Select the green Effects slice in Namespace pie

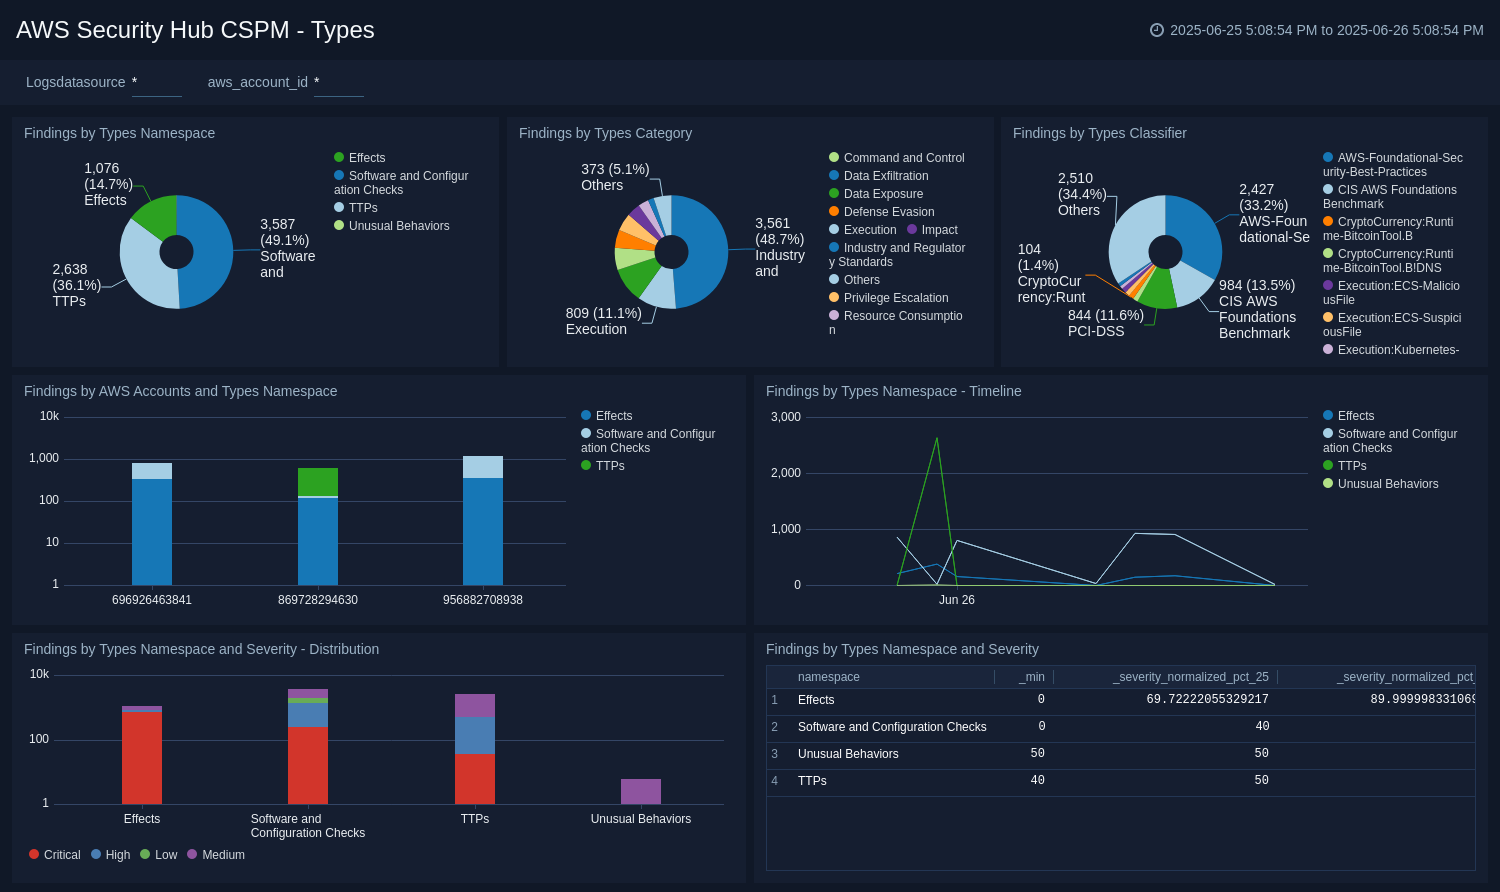coord(158,216)
